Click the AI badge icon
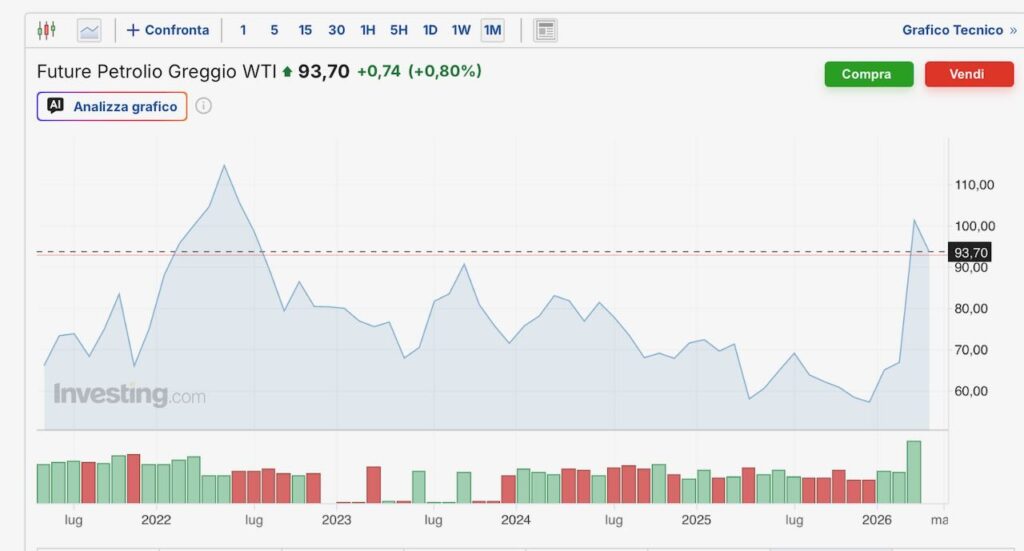The height and width of the screenshot is (551, 1024). [56, 106]
